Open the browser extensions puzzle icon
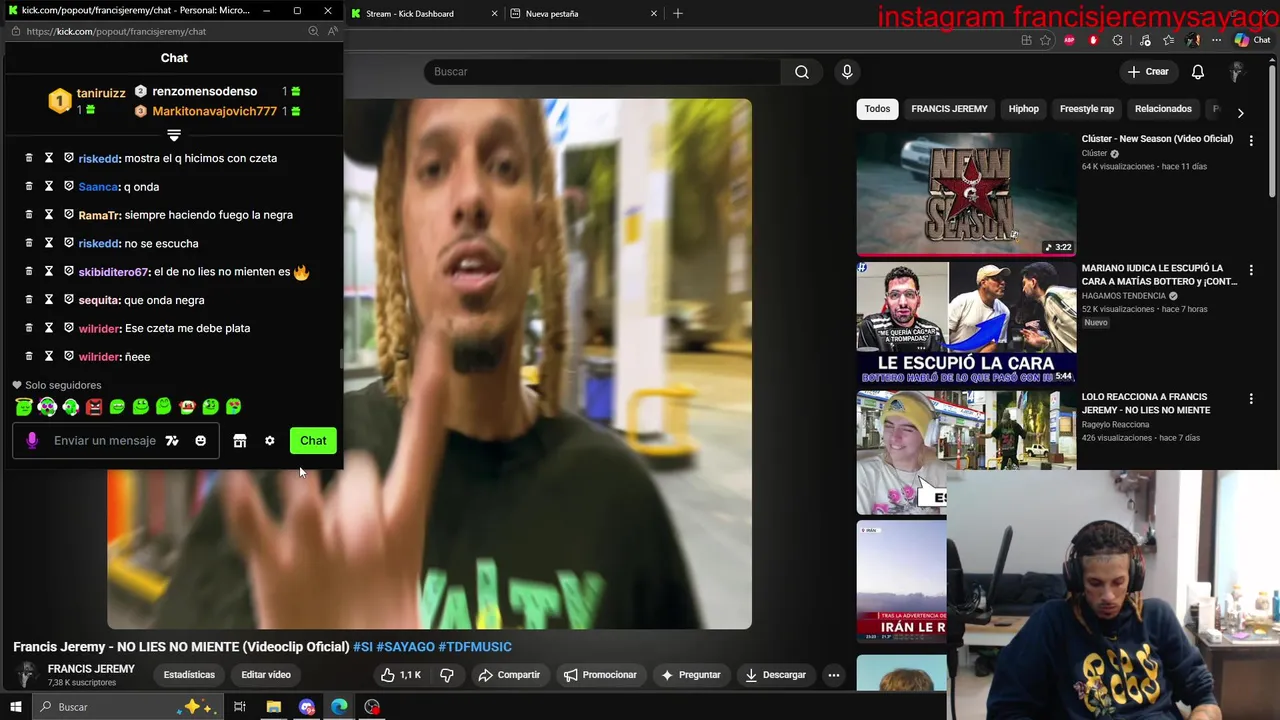 pos(1117,40)
